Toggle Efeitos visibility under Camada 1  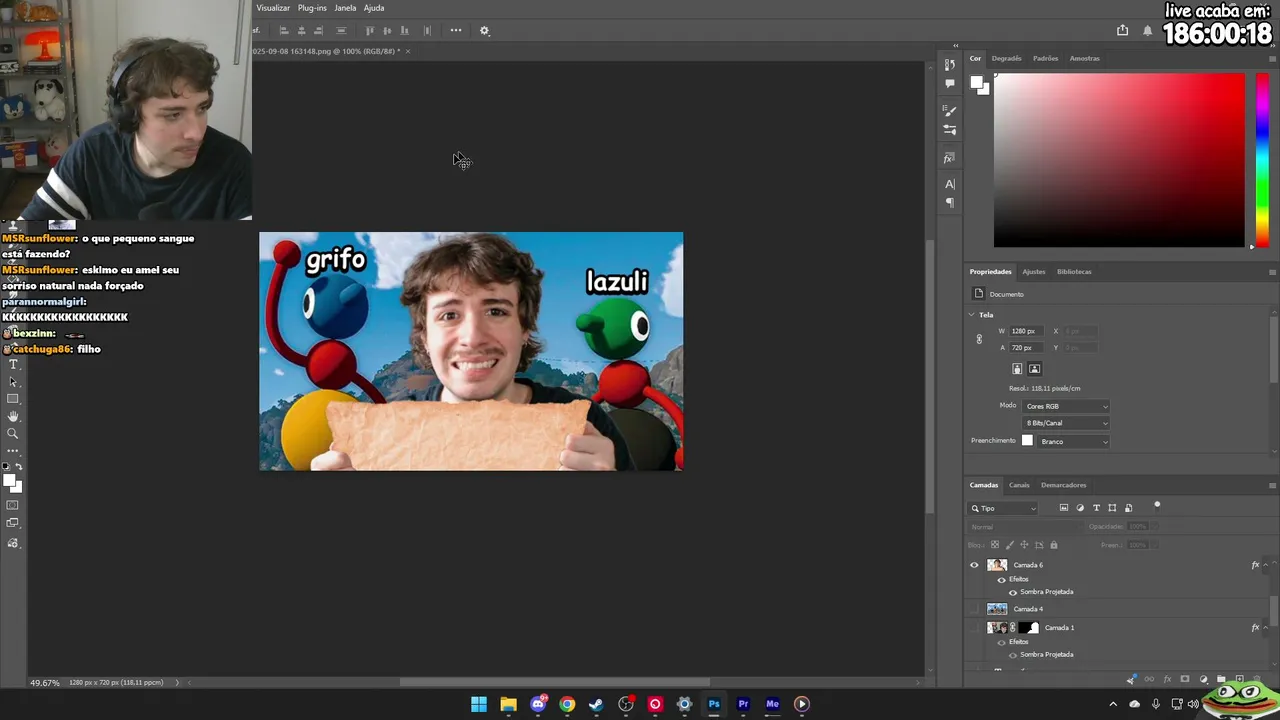pos(1002,642)
